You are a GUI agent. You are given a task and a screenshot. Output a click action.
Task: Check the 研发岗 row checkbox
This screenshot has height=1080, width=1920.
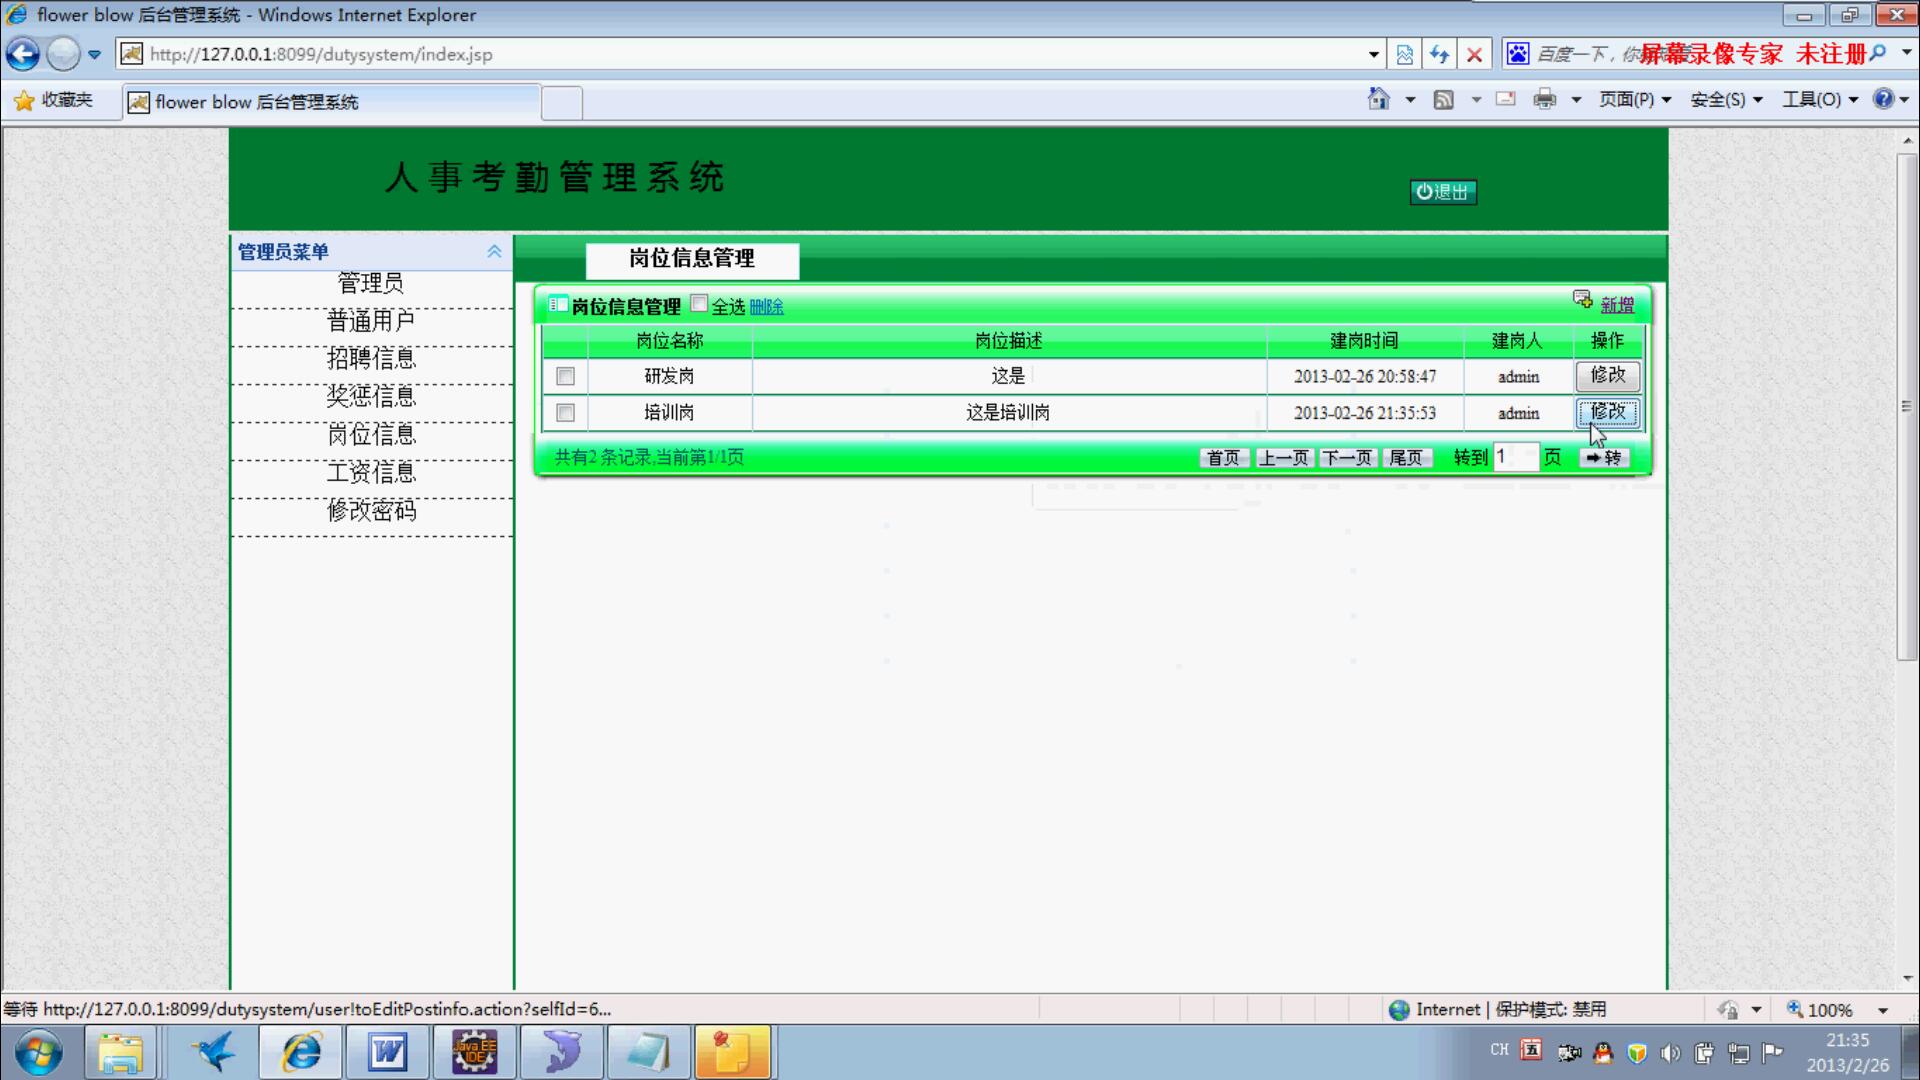[565, 376]
